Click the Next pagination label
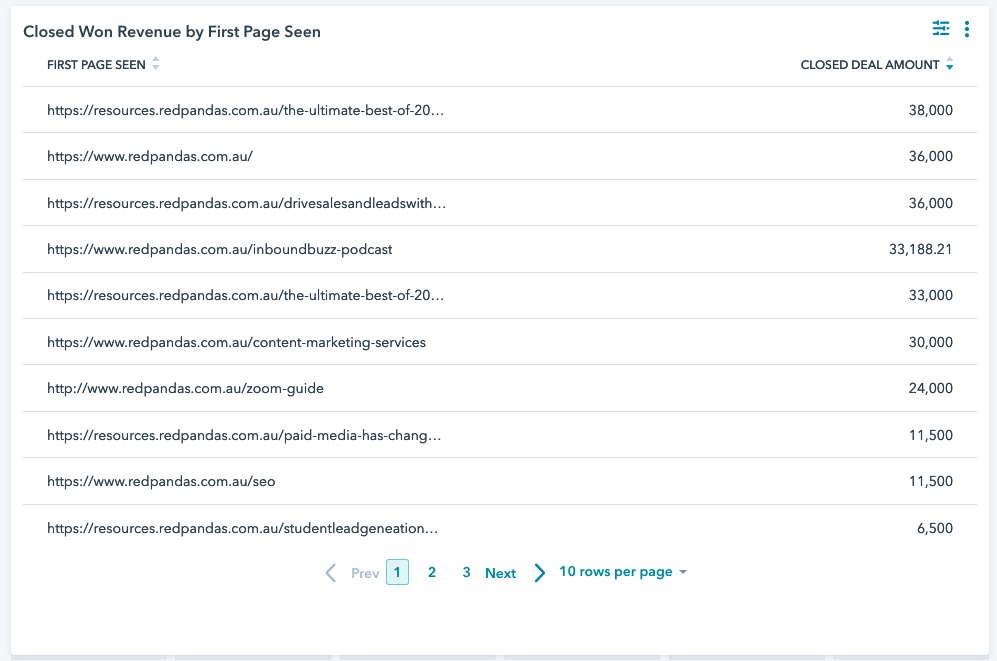997x661 pixels. pyautogui.click(x=500, y=572)
